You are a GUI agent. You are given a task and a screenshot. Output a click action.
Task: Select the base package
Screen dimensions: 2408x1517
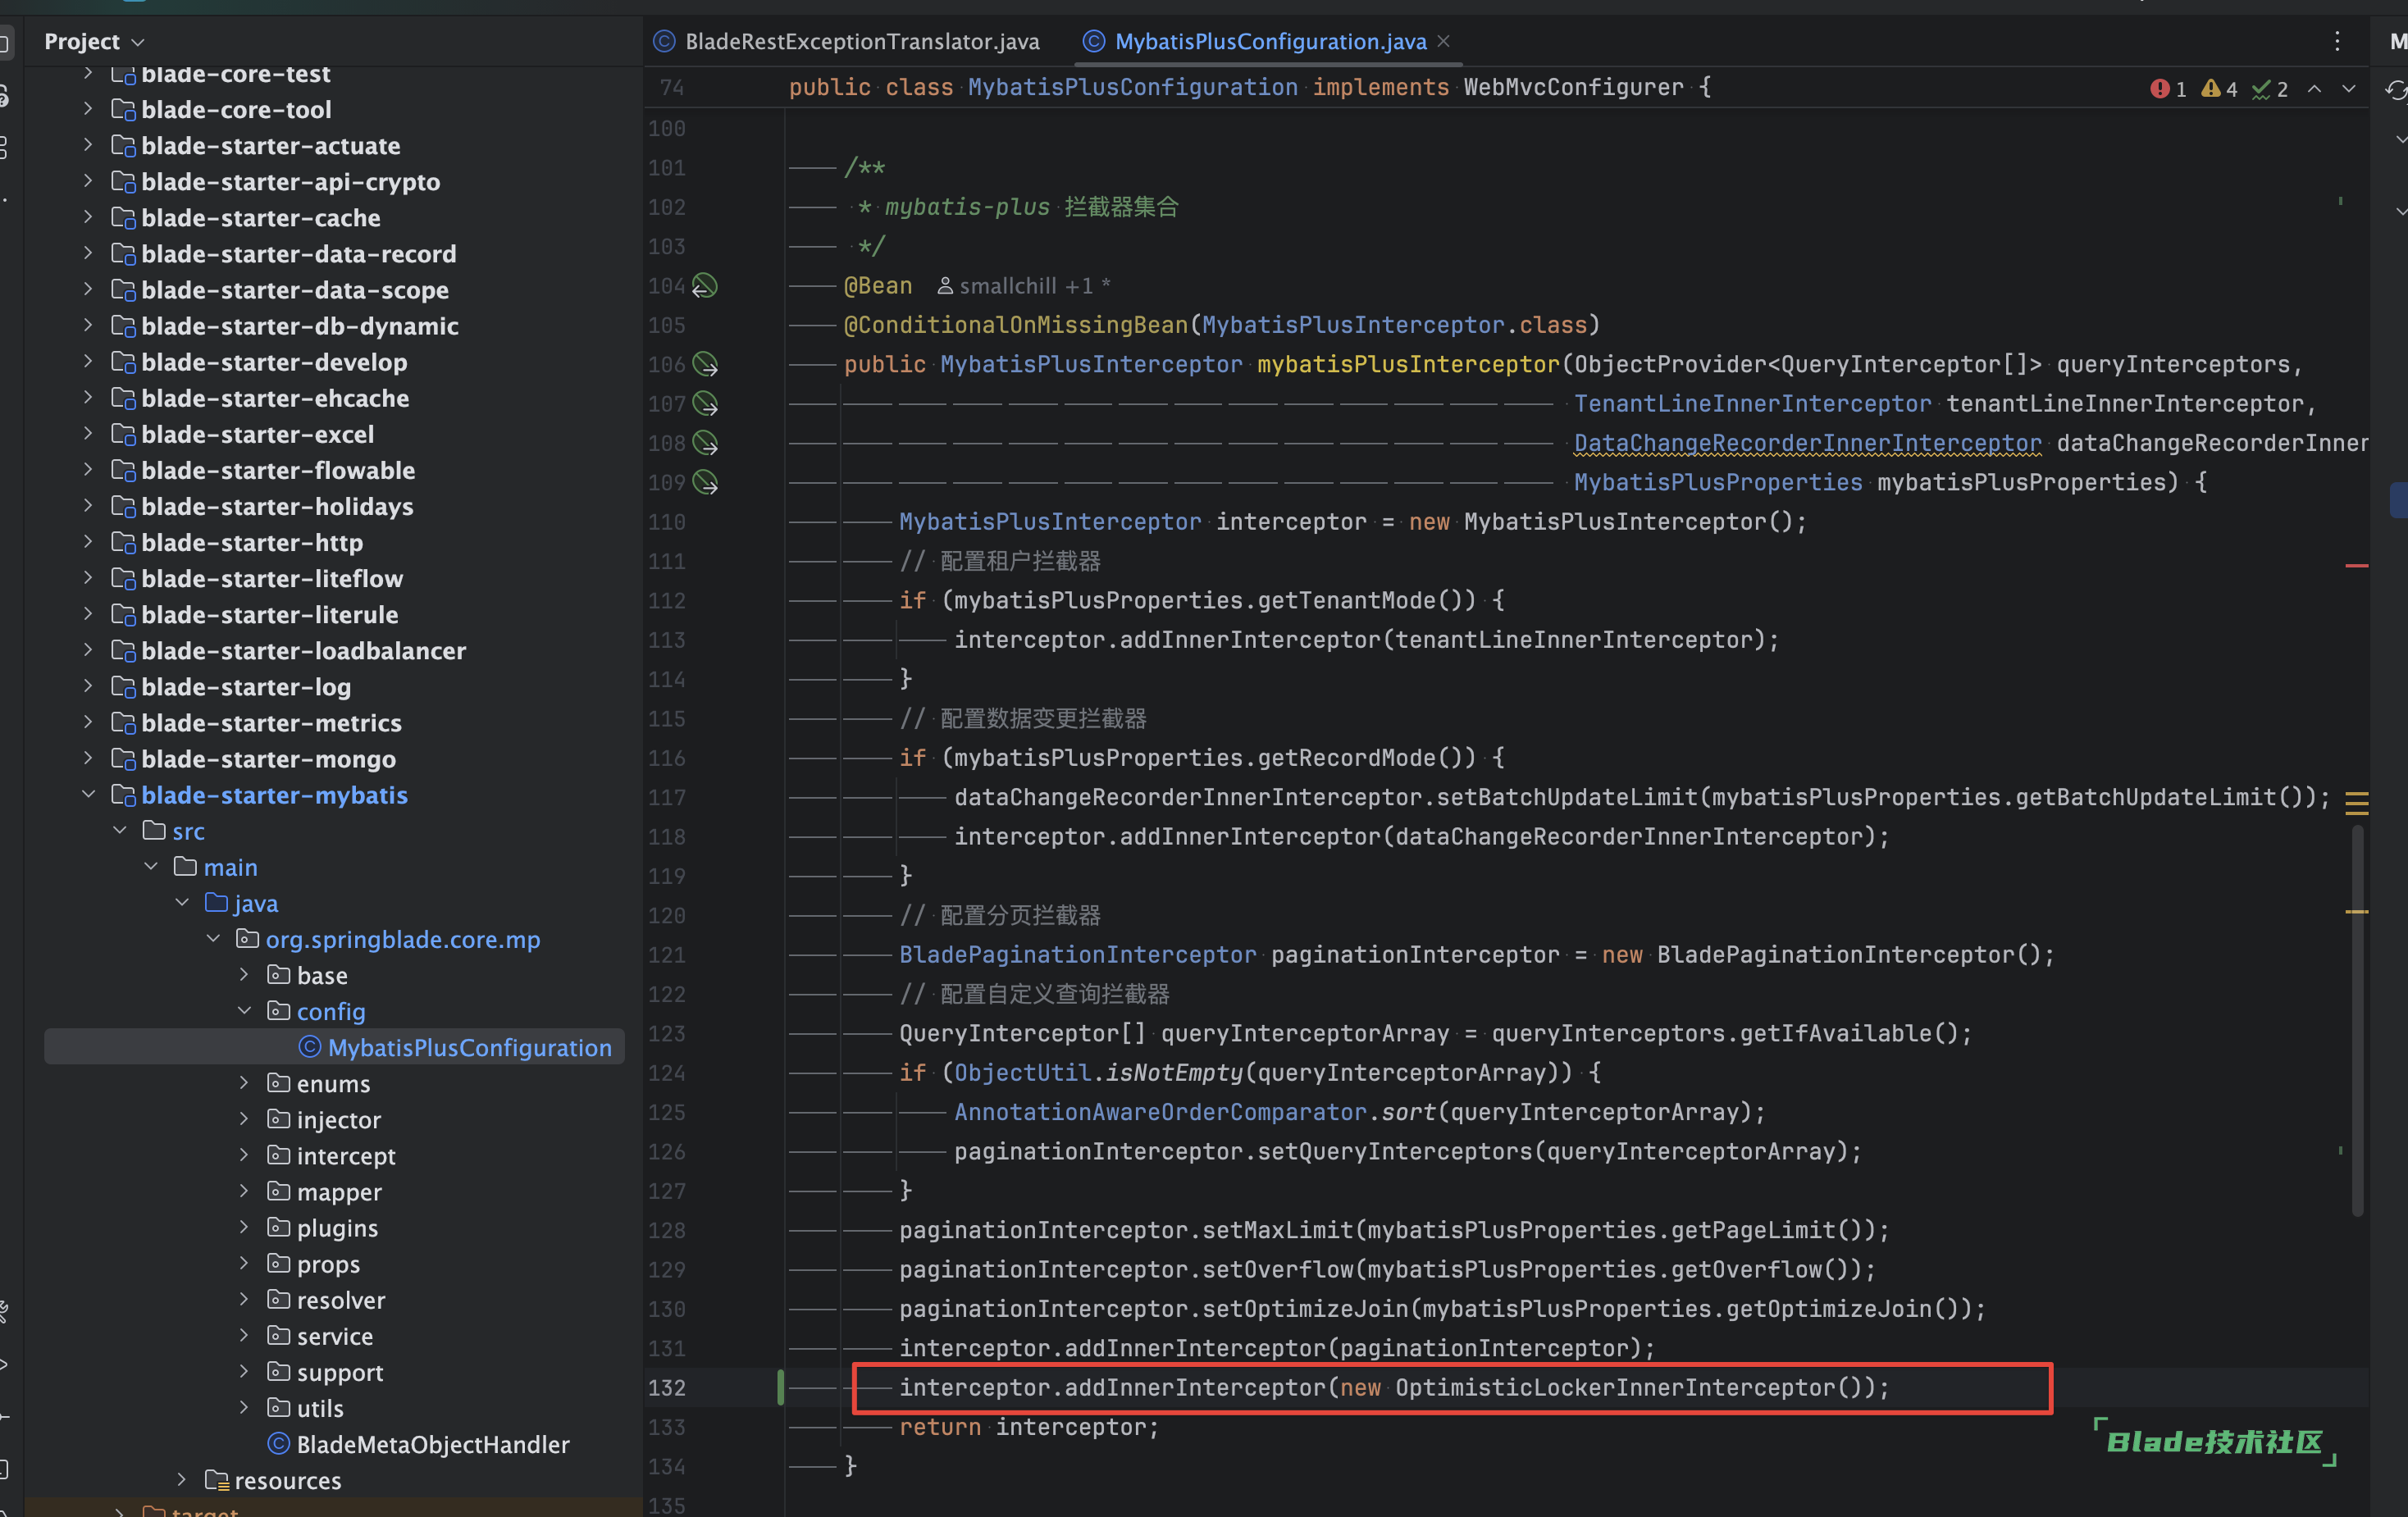[x=322, y=975]
